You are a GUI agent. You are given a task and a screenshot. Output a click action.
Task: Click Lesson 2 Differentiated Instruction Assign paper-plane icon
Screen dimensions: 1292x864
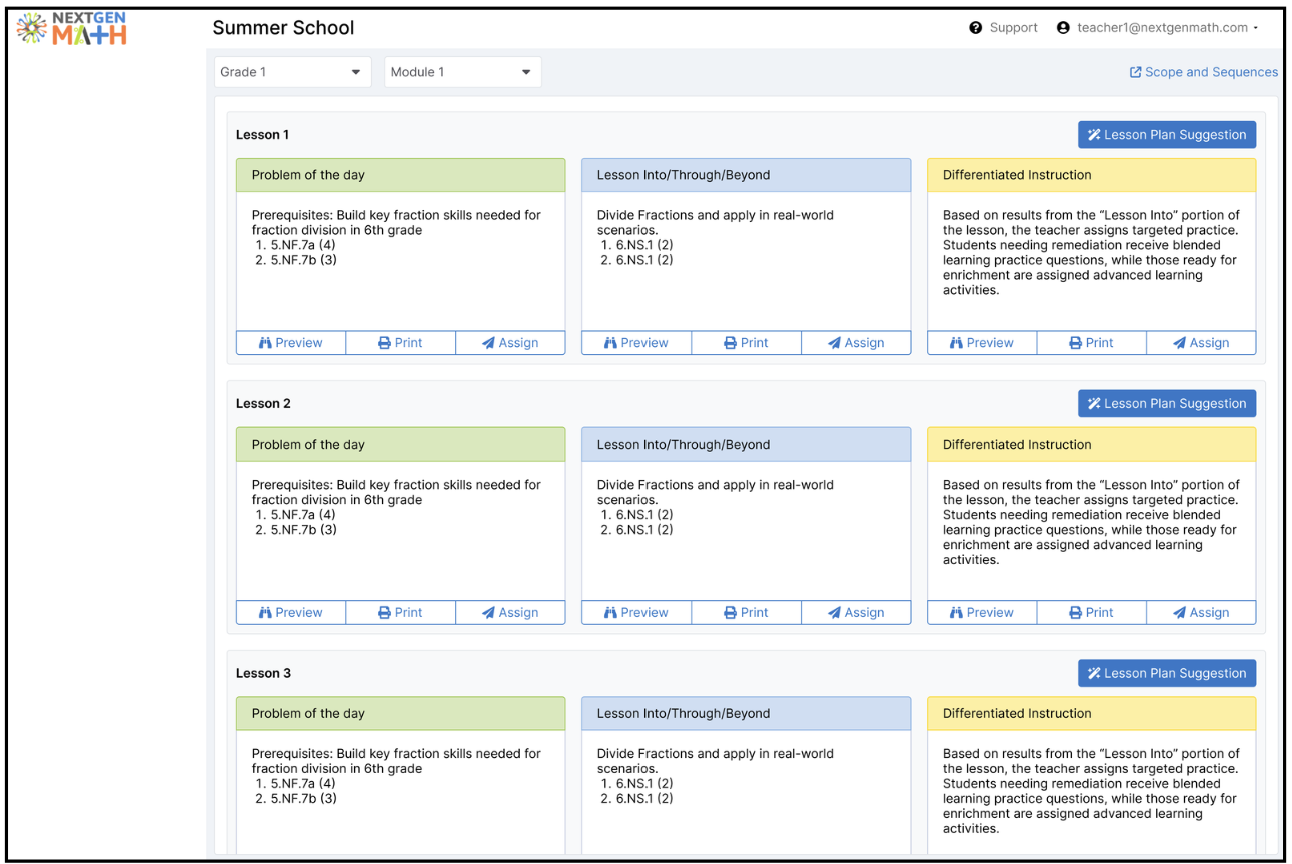(1179, 613)
